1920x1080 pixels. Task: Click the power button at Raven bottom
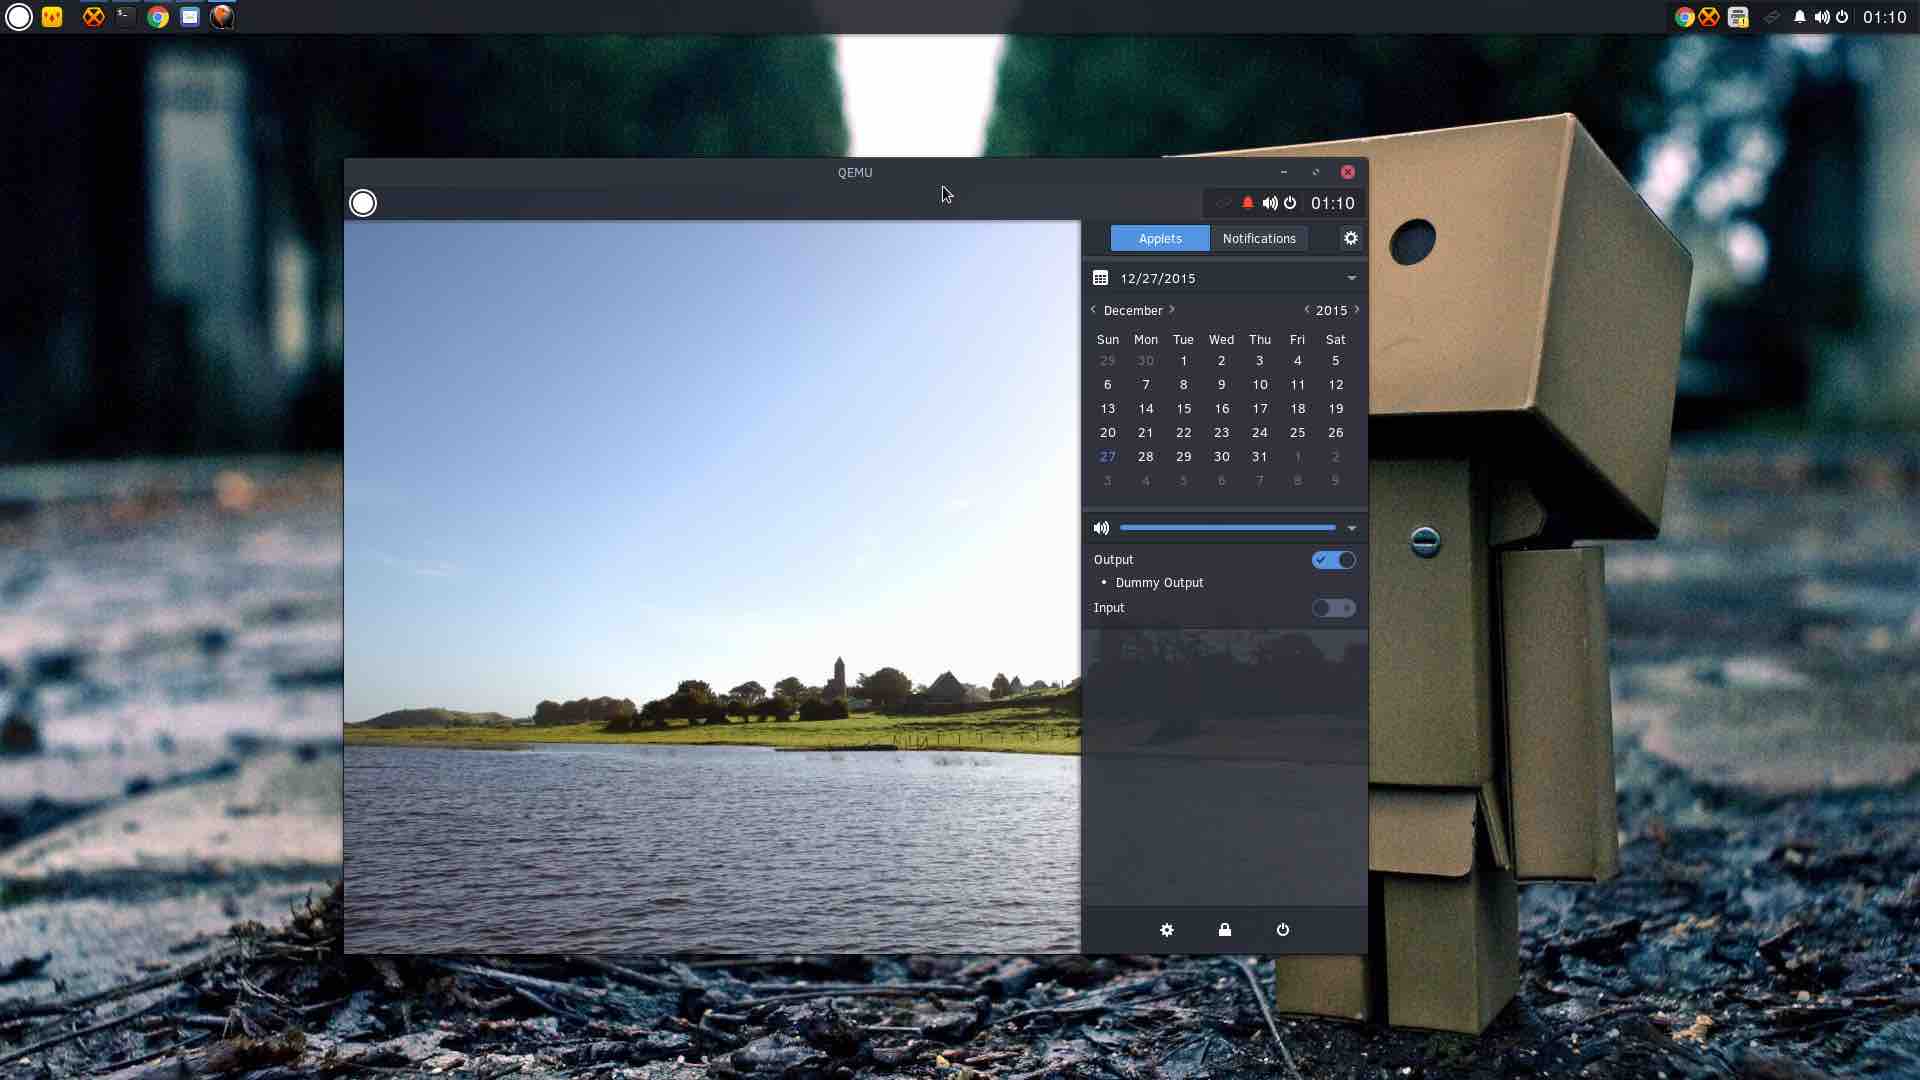click(1282, 930)
